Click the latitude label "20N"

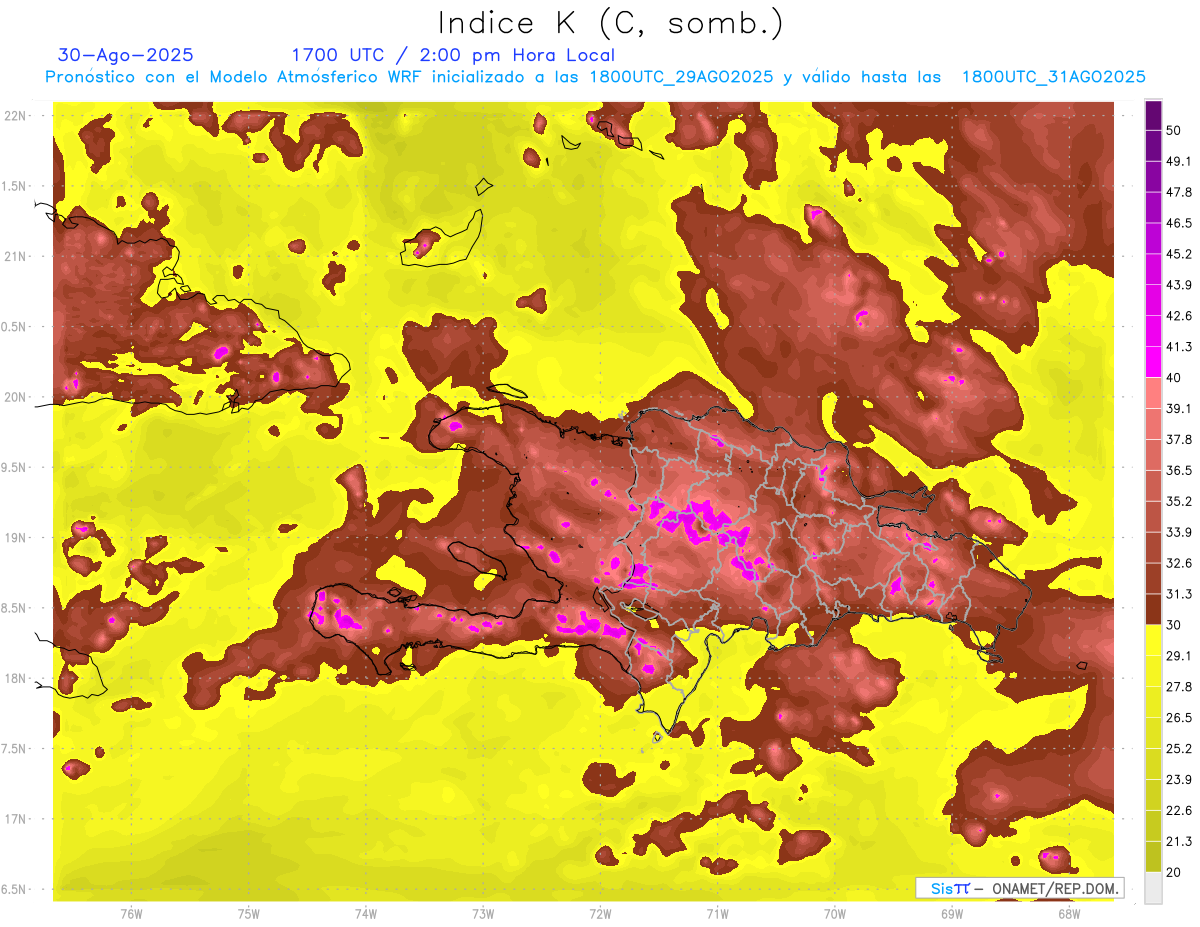[x=16, y=398]
